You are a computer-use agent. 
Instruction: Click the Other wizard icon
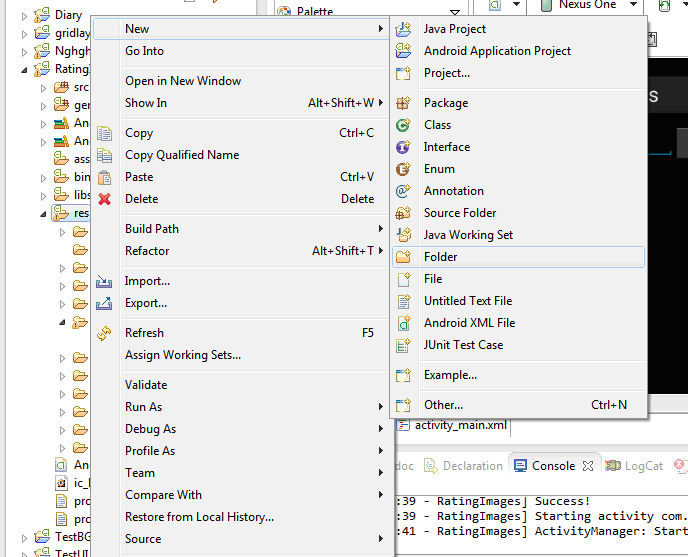403,405
